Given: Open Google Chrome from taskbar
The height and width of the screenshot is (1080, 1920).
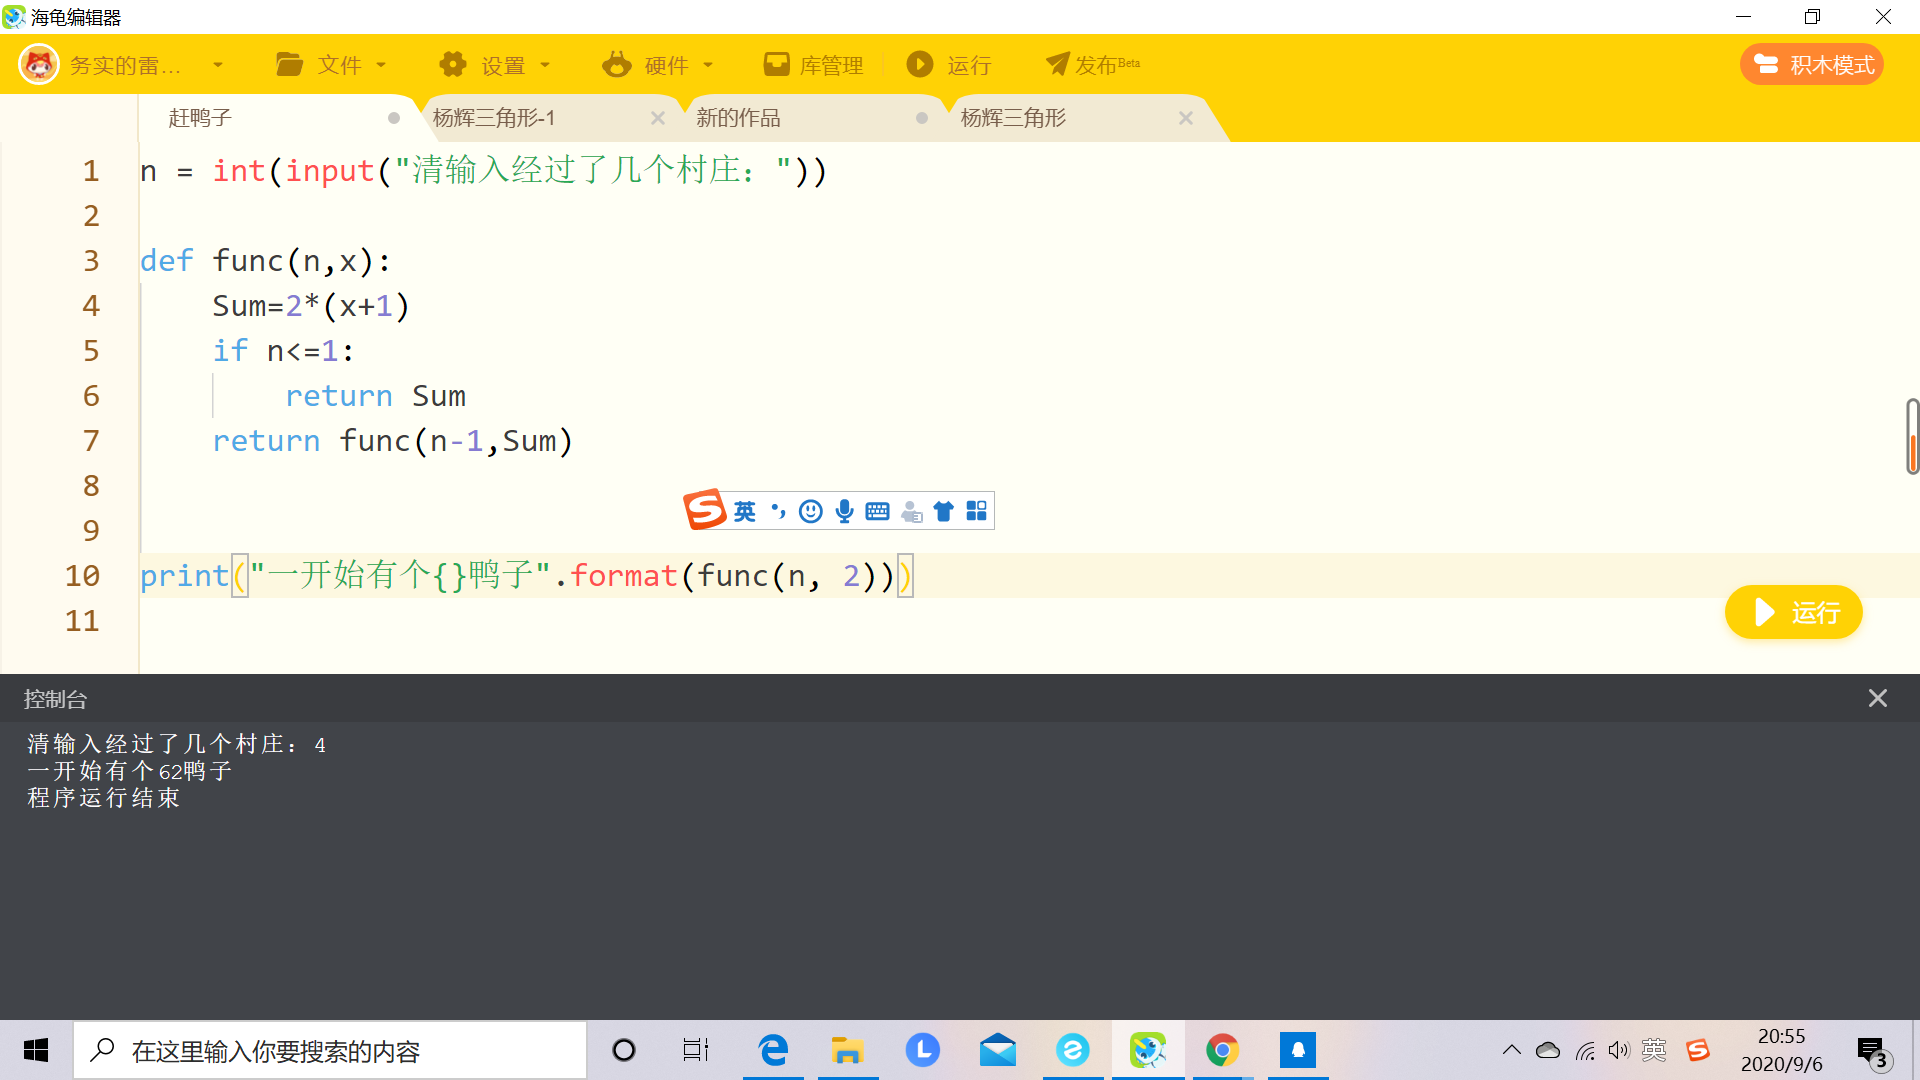Looking at the screenshot, I should point(1222,1050).
